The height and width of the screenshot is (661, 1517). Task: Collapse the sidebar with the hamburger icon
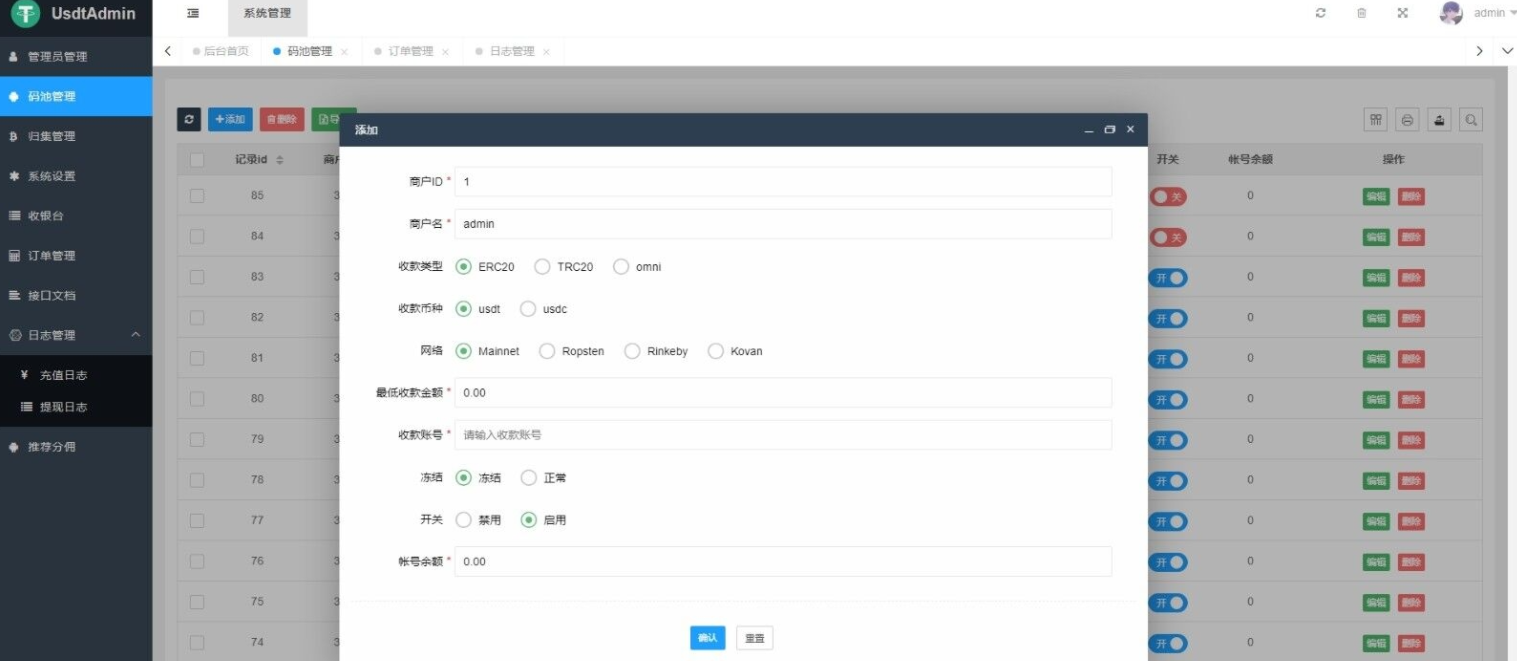(193, 13)
